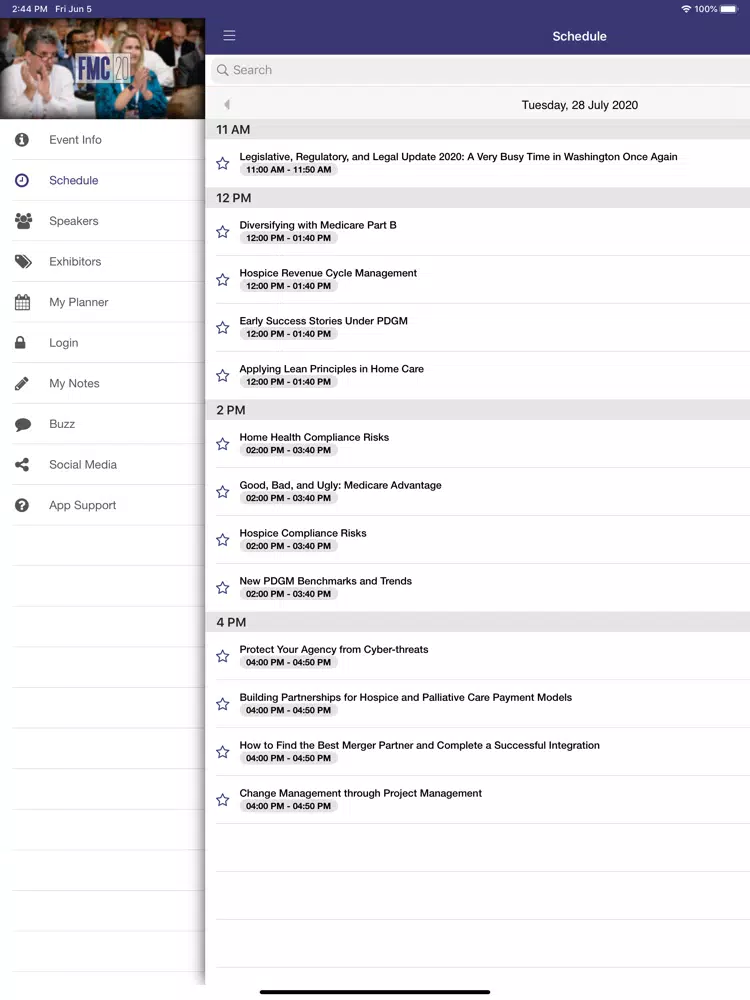The width and height of the screenshot is (750, 1000).
Task: Open Home Health Compliance Risks session
Action: [x=478, y=444]
